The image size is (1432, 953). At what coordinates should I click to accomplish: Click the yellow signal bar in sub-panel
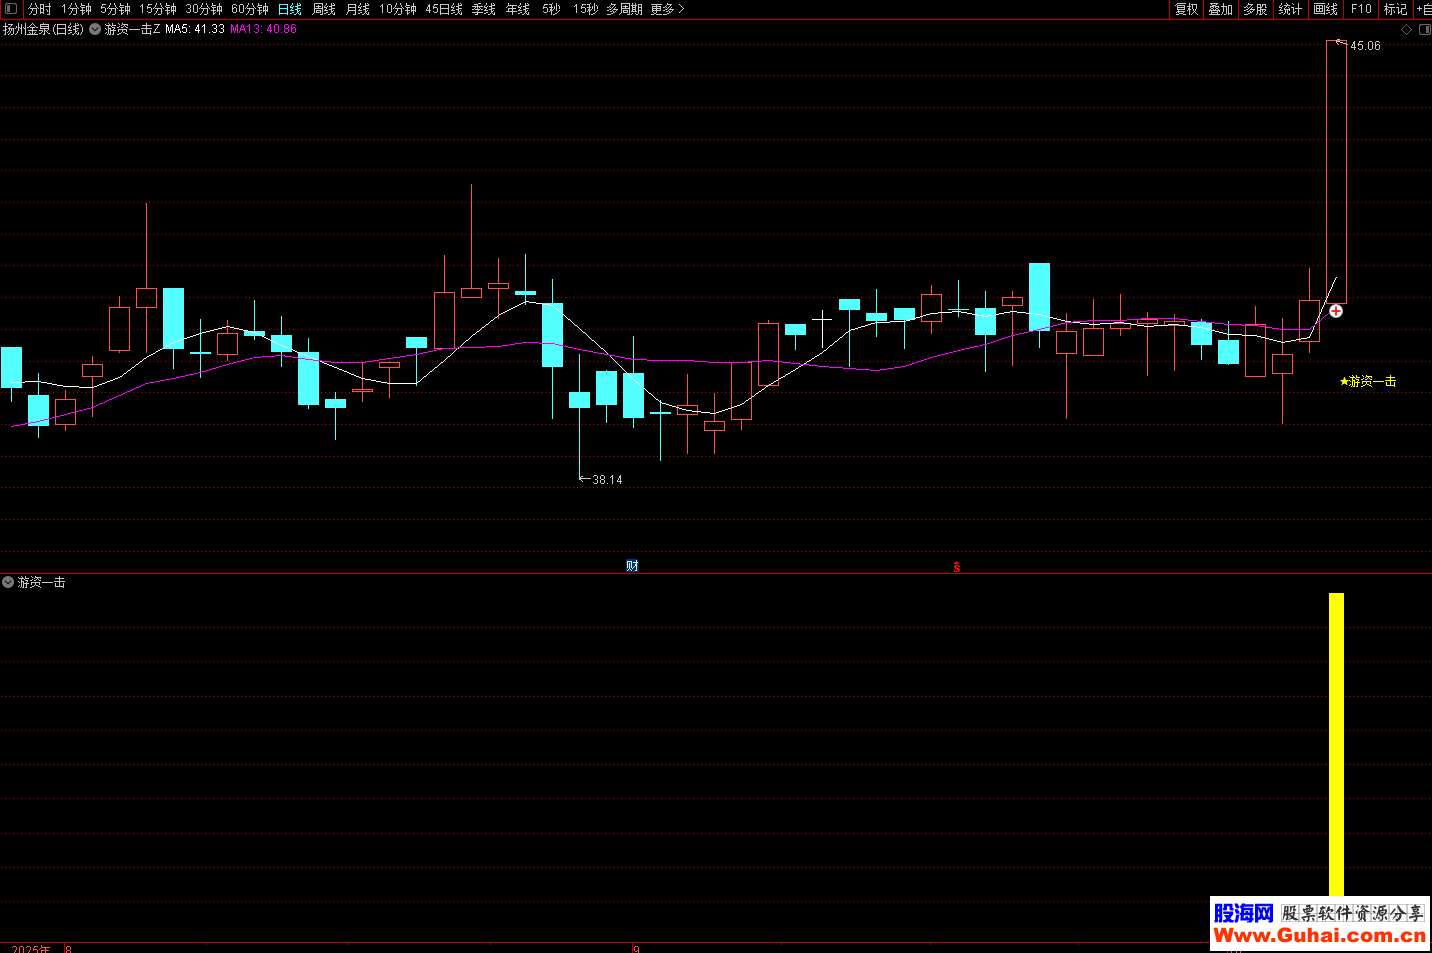click(1336, 744)
